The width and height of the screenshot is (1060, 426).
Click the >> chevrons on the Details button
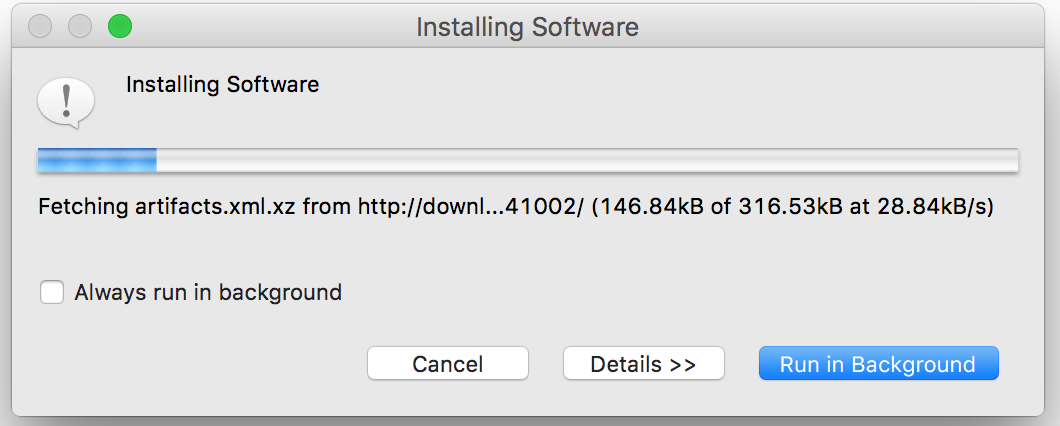(682, 364)
